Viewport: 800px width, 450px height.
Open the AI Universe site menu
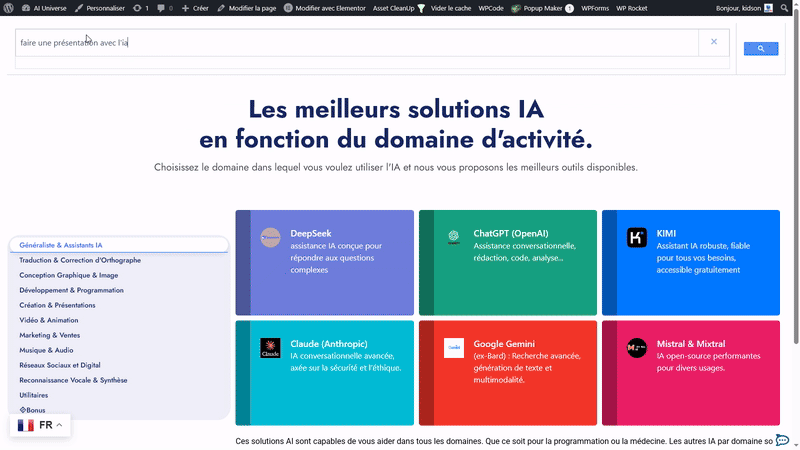[44, 8]
